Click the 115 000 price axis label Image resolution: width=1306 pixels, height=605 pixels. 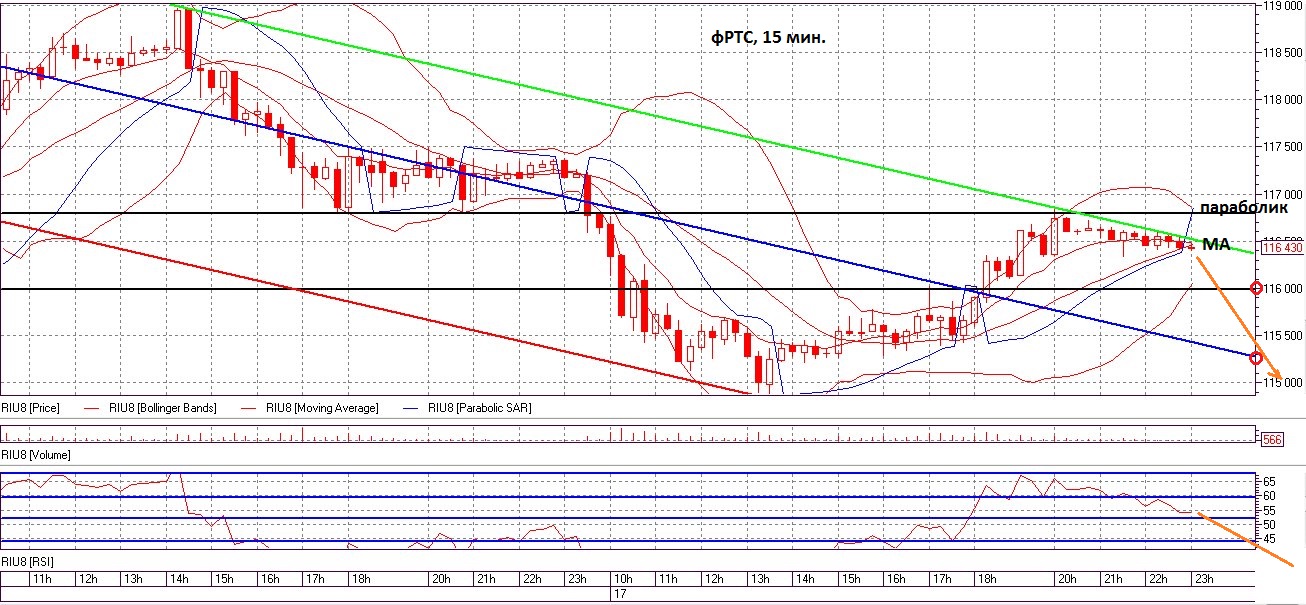click(x=1283, y=382)
